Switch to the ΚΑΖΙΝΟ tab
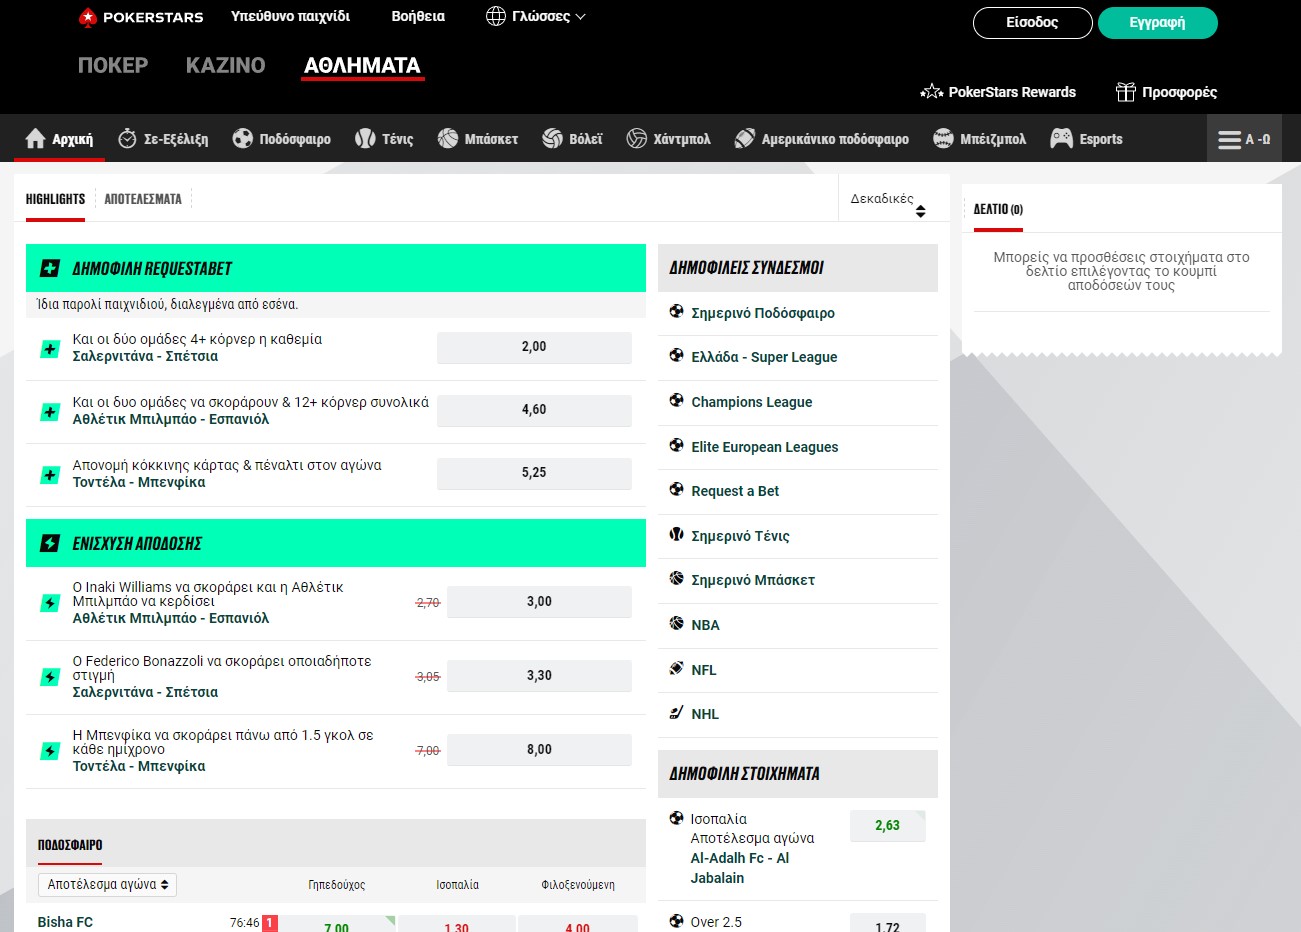This screenshot has width=1301, height=932. 225,65
